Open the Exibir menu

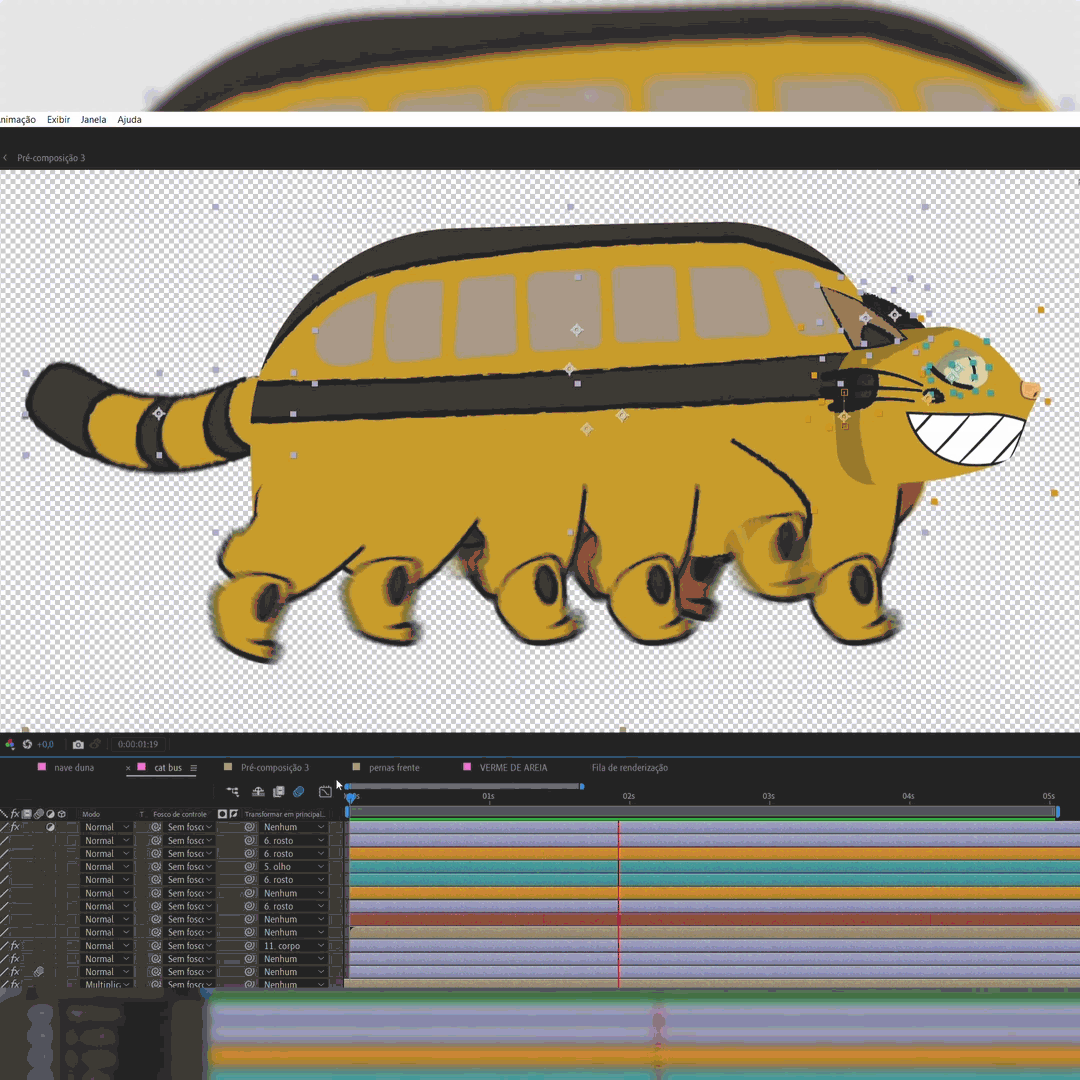(59, 119)
